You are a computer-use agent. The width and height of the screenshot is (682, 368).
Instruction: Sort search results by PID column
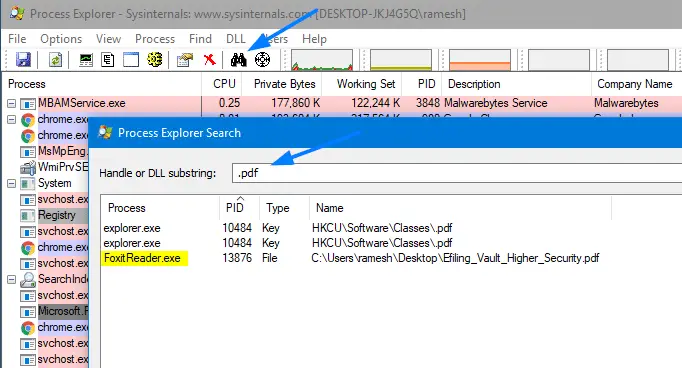(x=240, y=208)
